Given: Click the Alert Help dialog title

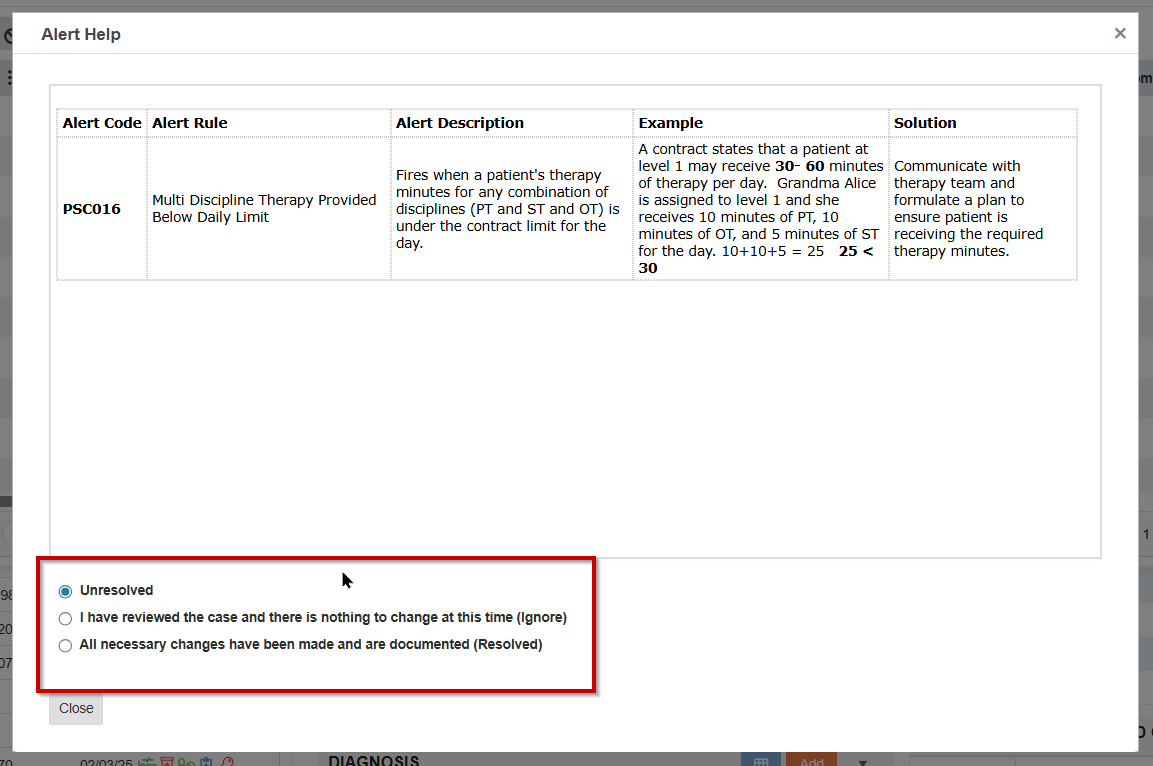Looking at the screenshot, I should tap(81, 34).
